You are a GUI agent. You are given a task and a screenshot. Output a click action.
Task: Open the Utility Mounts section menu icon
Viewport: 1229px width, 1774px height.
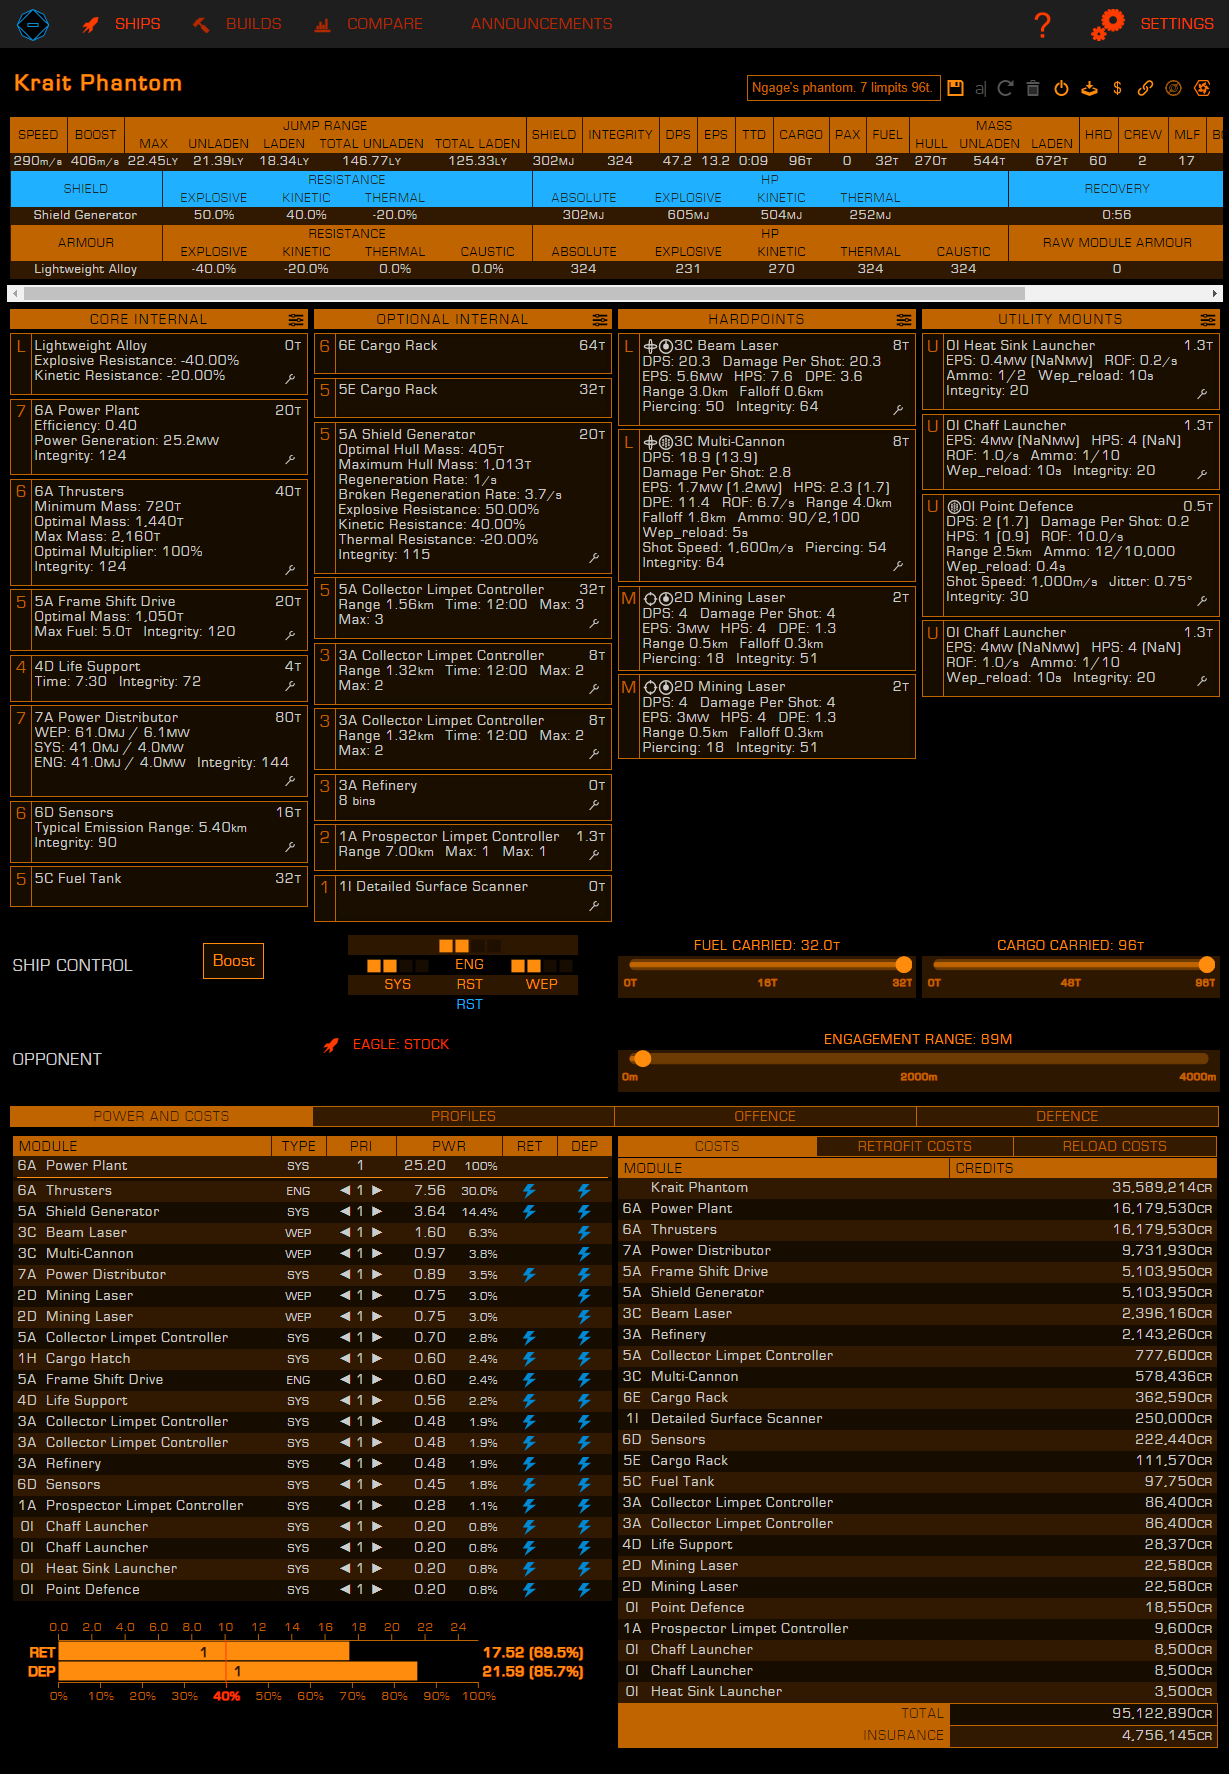(x=1207, y=320)
